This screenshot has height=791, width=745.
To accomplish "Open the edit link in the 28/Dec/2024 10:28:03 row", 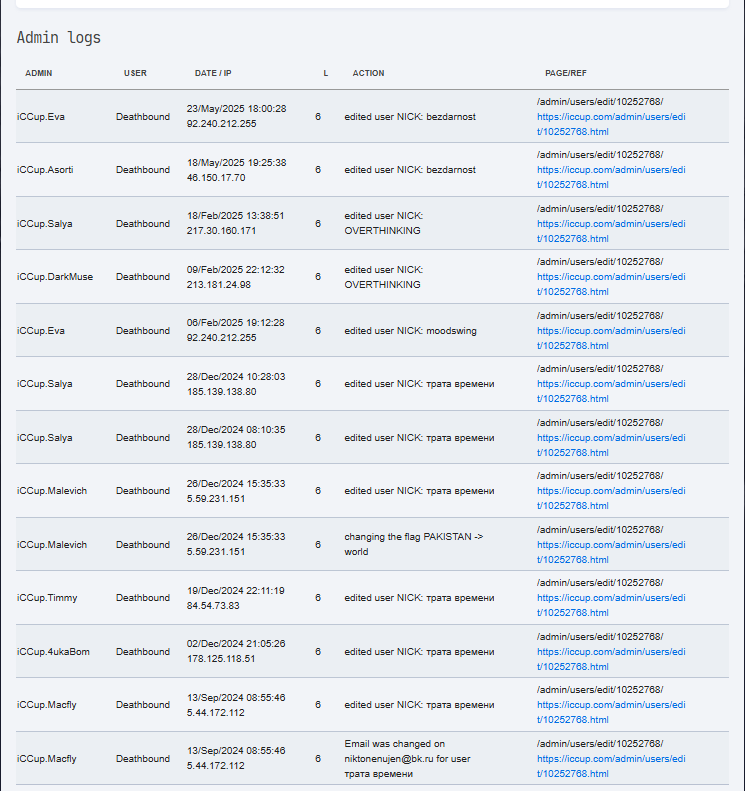I will [x=611, y=391].
